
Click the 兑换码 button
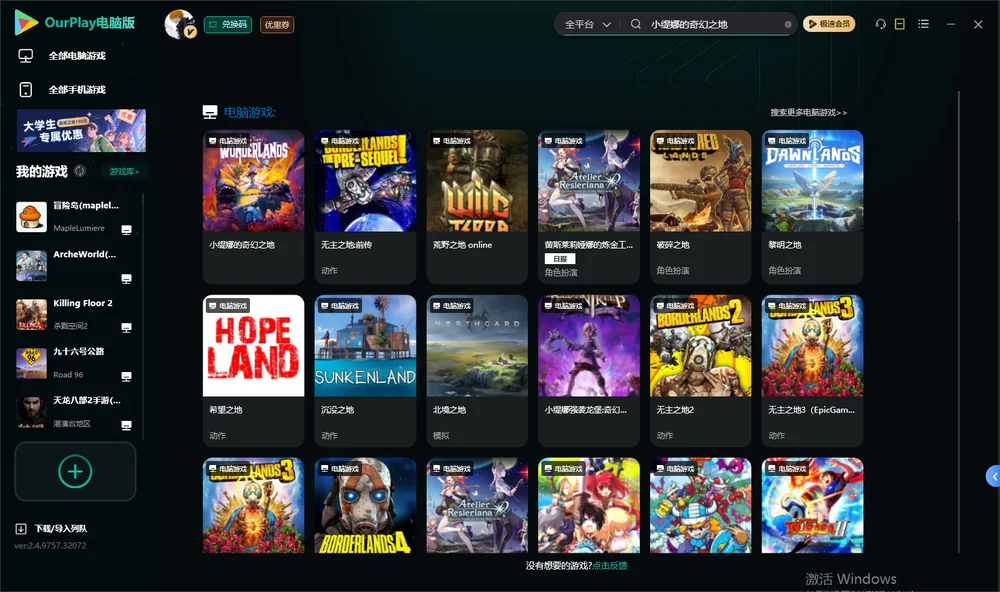(228, 25)
